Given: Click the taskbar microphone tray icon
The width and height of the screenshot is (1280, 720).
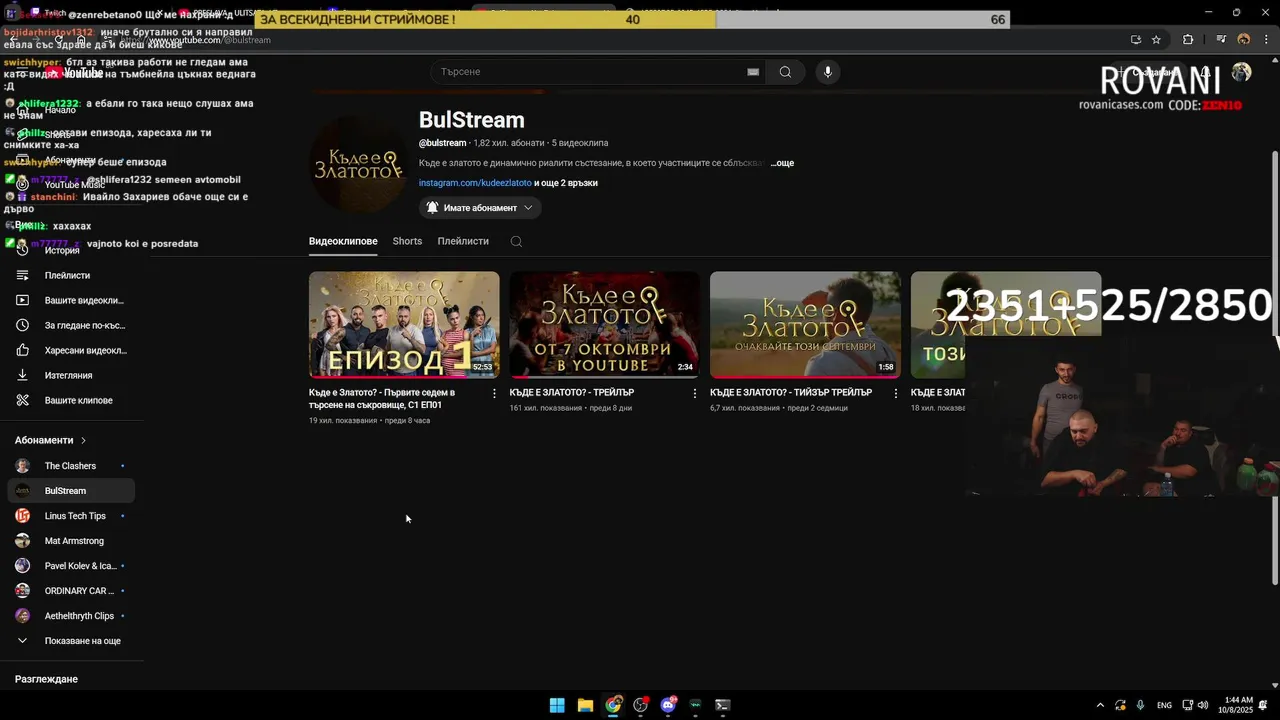Looking at the screenshot, I should point(1140,705).
